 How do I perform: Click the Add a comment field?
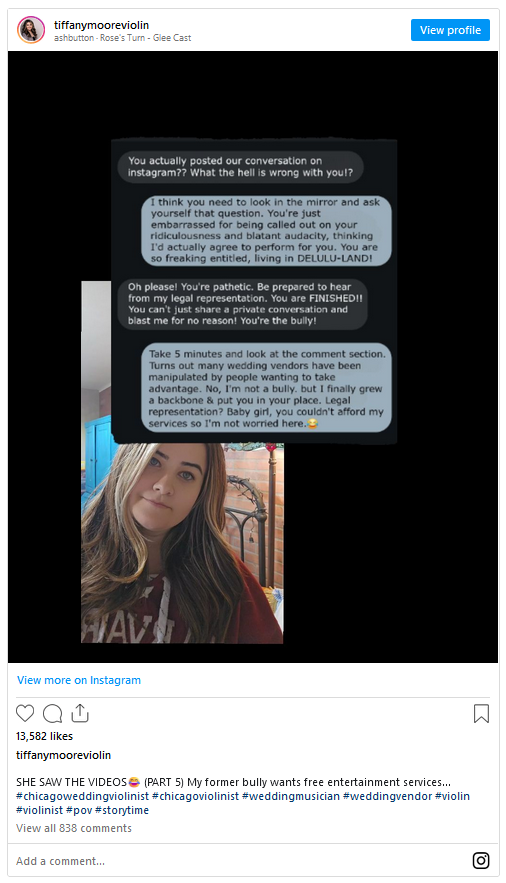coord(236,860)
